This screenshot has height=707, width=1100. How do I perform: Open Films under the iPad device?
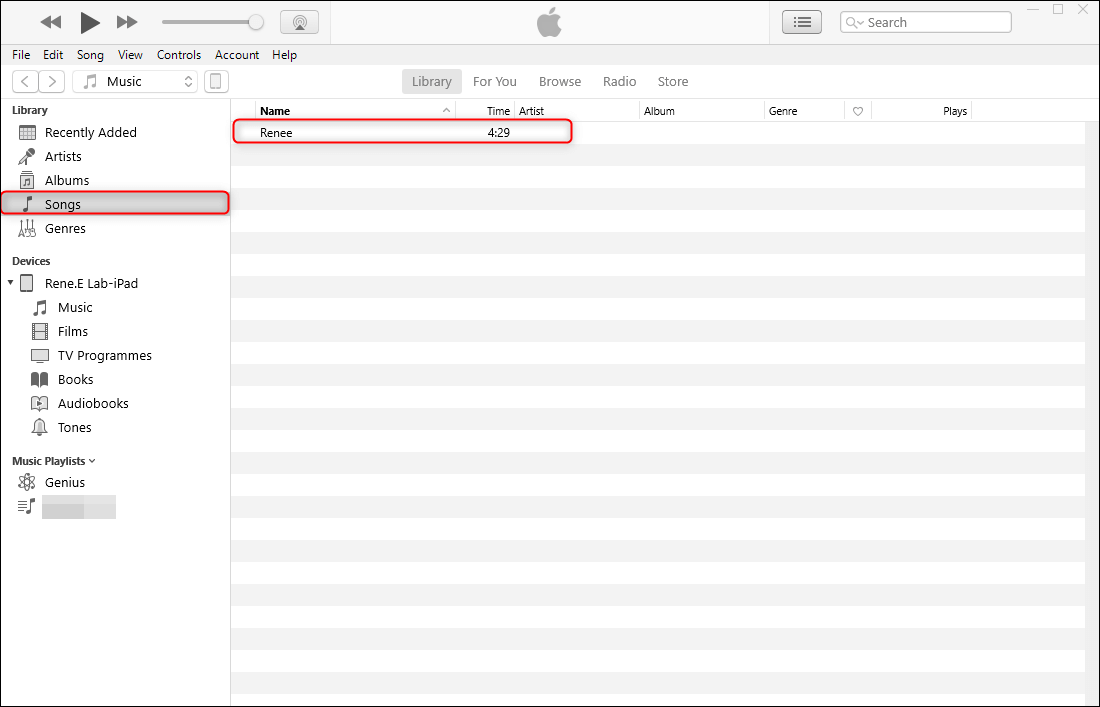(73, 331)
